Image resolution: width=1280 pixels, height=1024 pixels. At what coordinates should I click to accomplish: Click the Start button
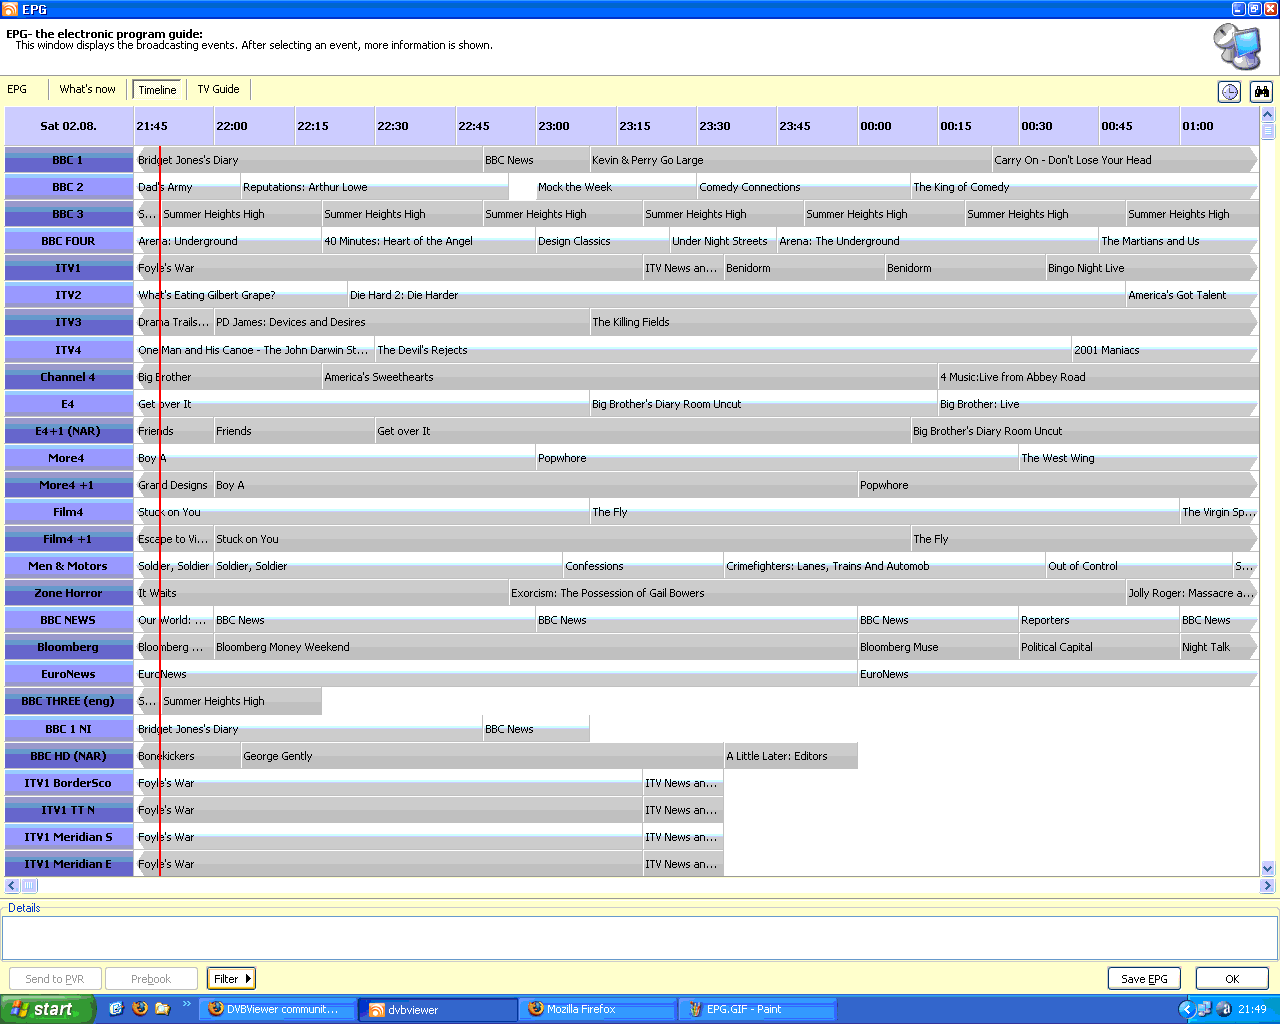click(x=47, y=1009)
